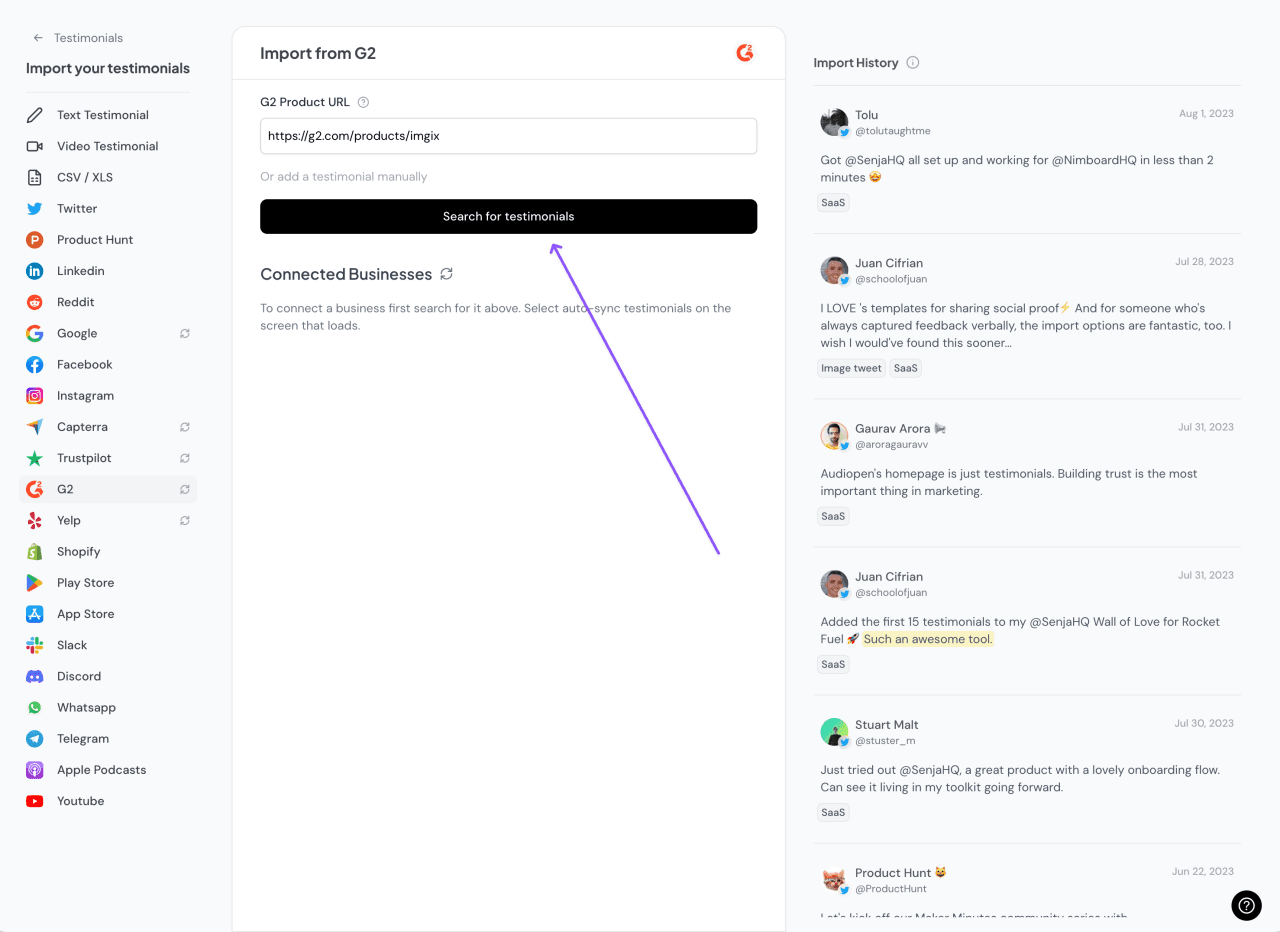The width and height of the screenshot is (1280, 932).
Task: Click the Trustpilot star icon
Action: (35, 458)
